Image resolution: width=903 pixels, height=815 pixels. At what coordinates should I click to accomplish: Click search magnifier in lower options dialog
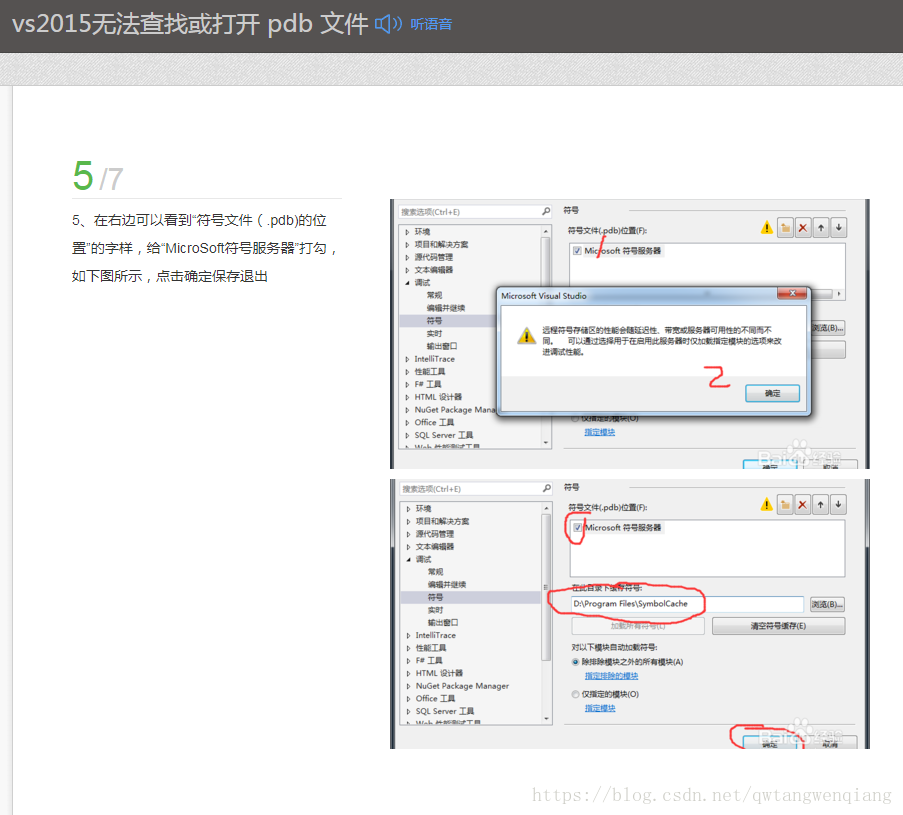point(547,488)
